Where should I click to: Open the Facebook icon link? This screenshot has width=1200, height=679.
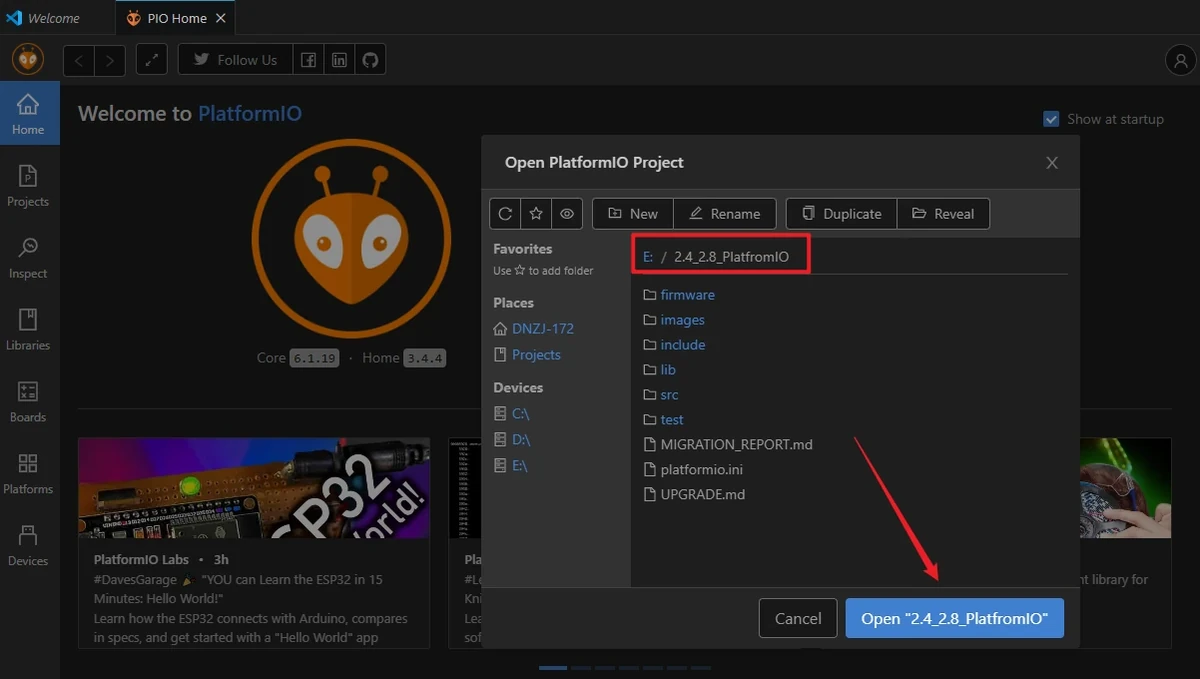point(309,60)
